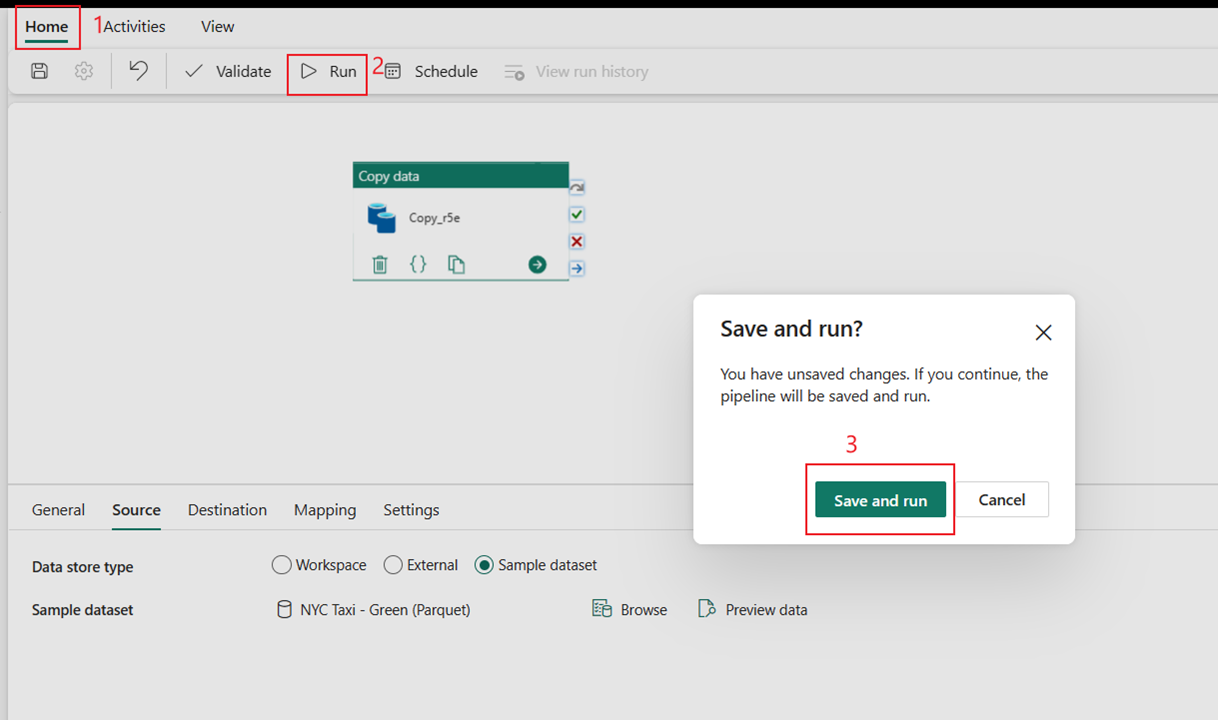The height and width of the screenshot is (720, 1218).
Task: Open the Schedule option
Action: pyautogui.click(x=431, y=71)
